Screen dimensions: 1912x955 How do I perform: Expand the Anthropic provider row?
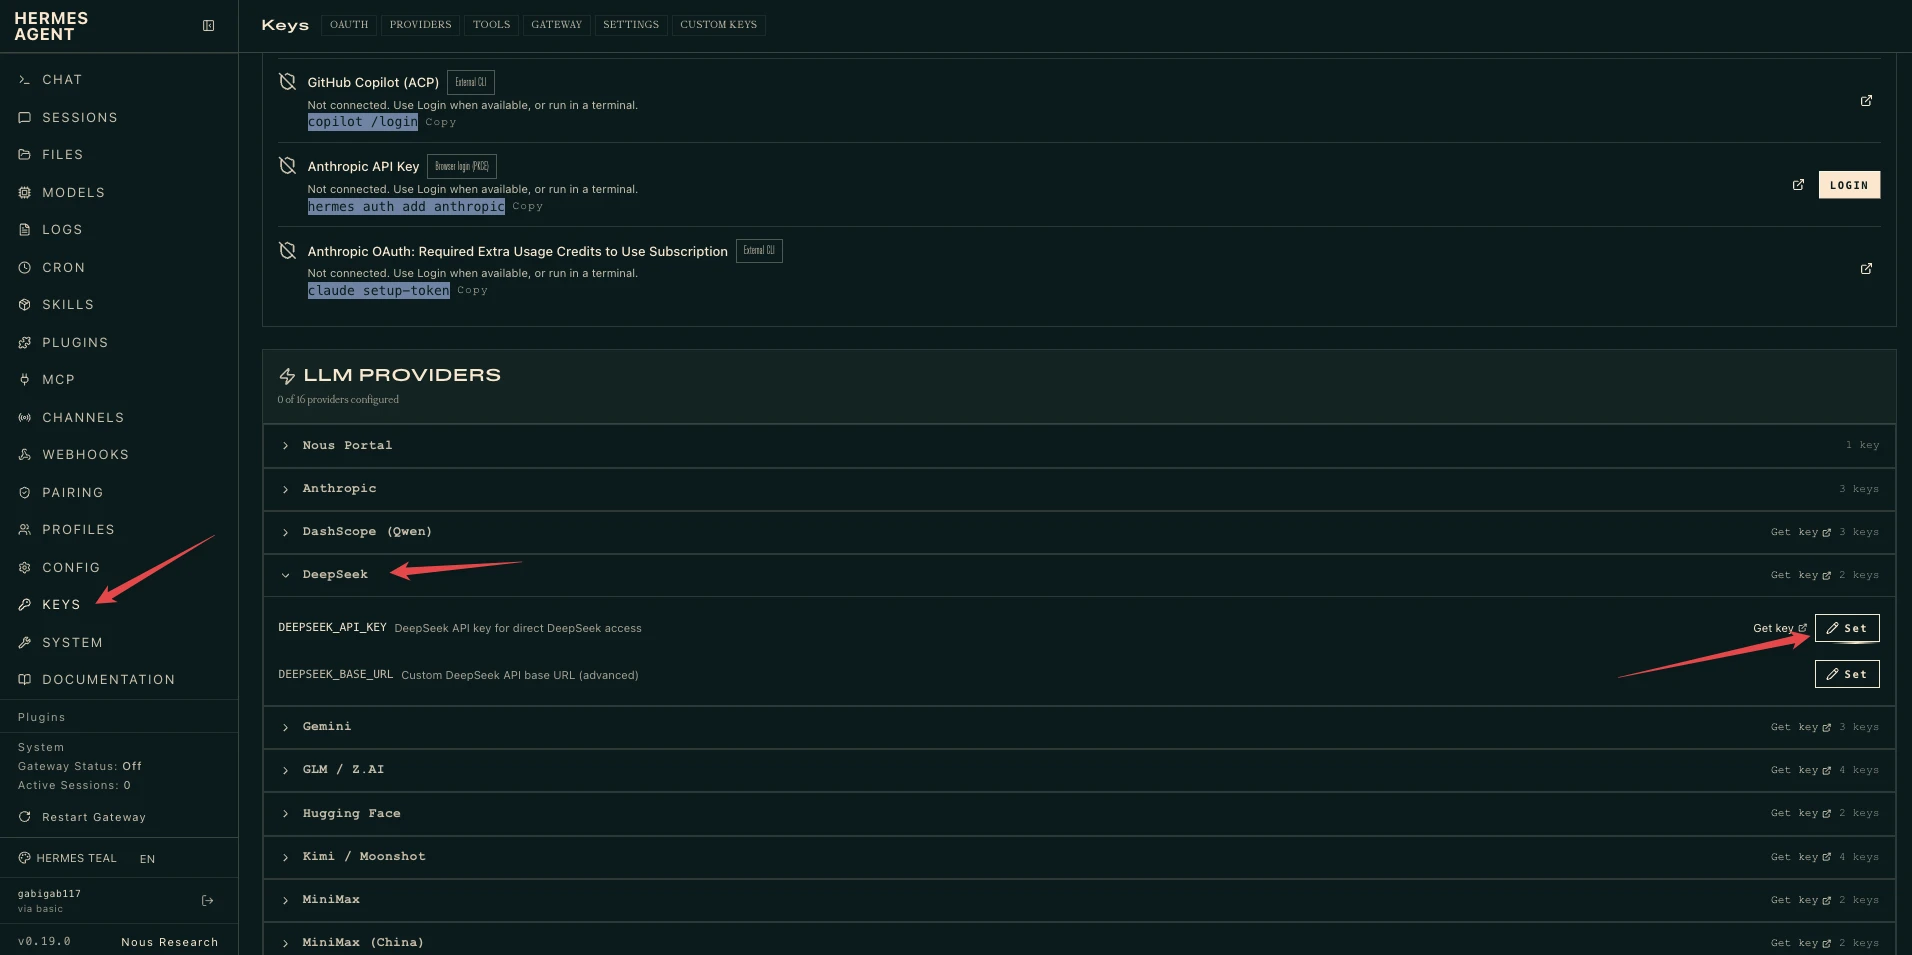[1079, 489]
